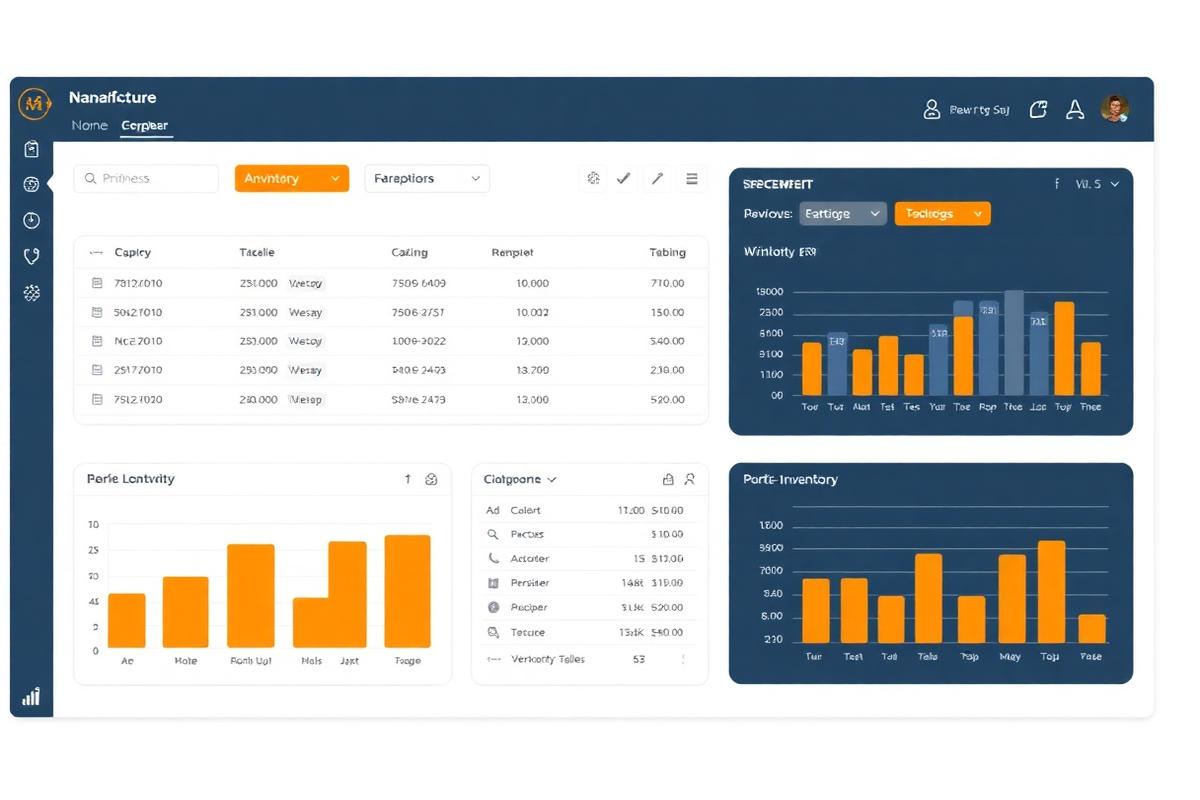The height and width of the screenshot is (800, 1200).
Task: Sort by the Tacelie column header
Action: click(257, 252)
